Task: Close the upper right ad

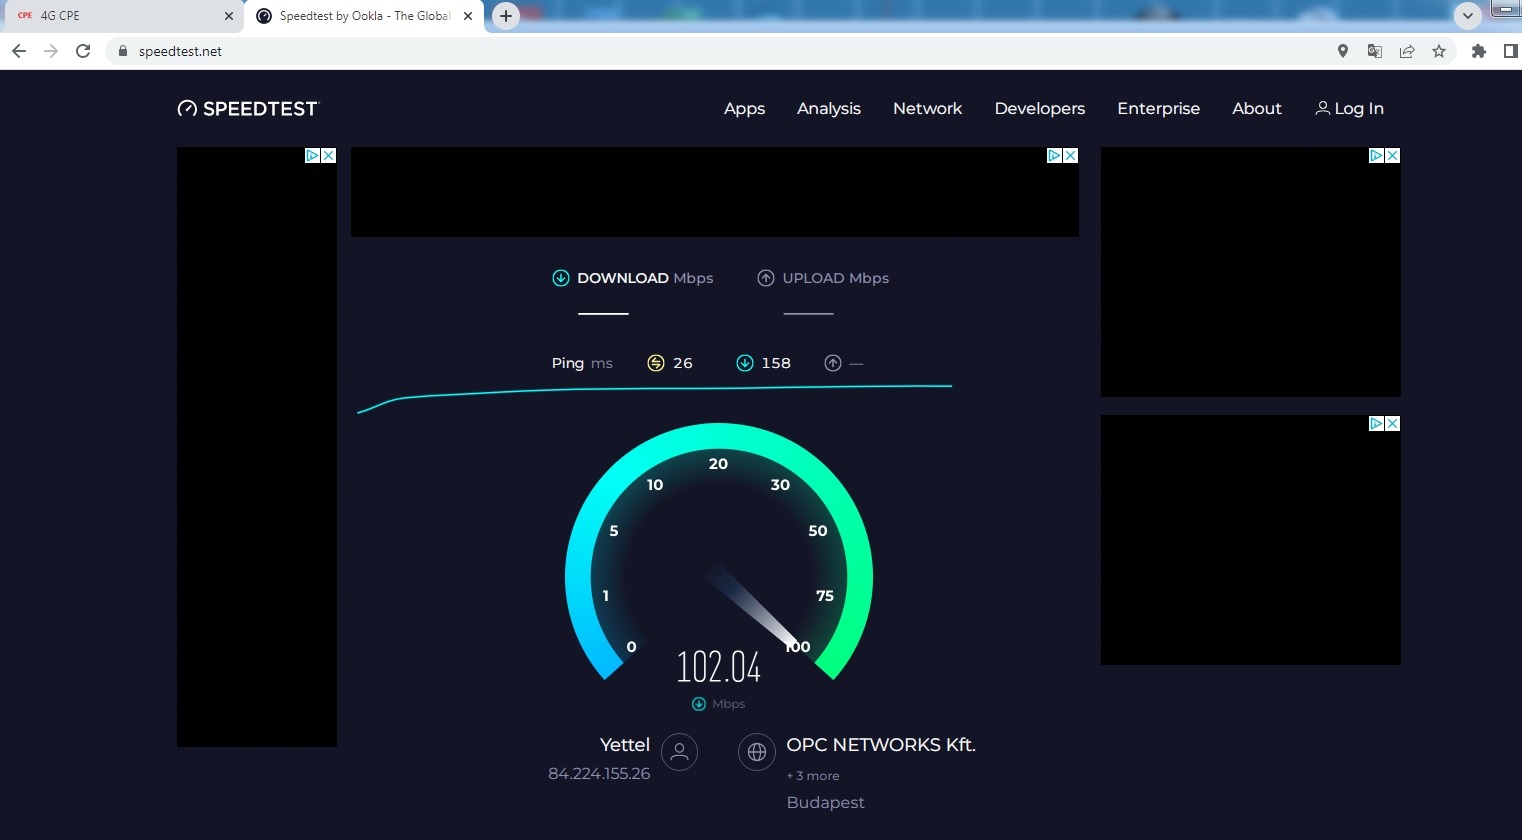Action: click(1392, 156)
